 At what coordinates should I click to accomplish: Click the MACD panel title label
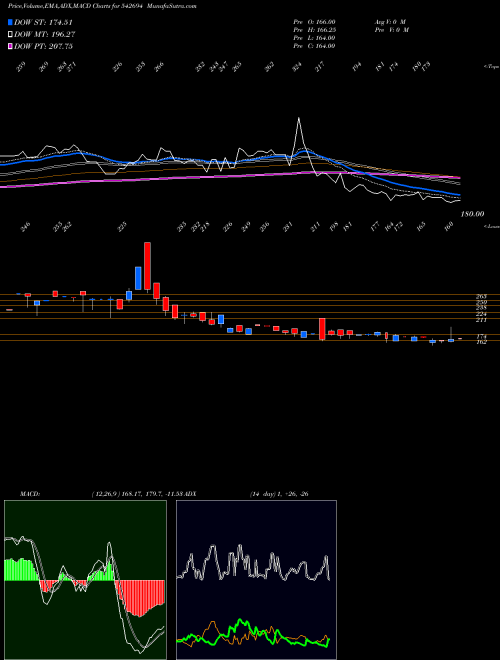pos(29,494)
